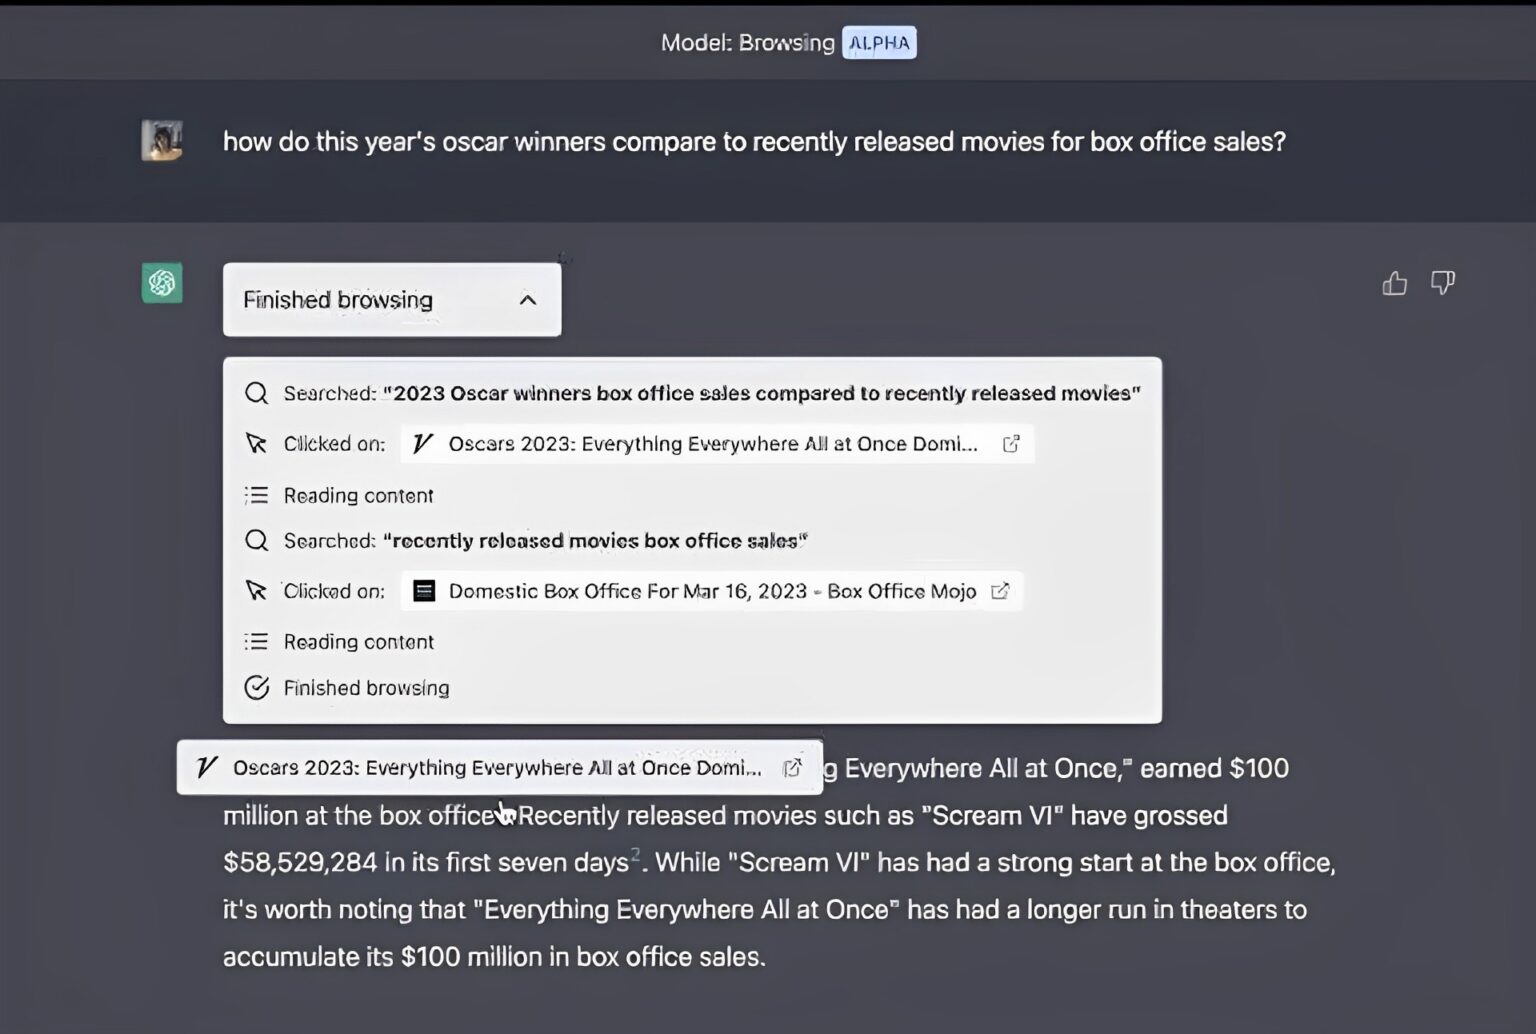The image size is (1536, 1034).
Task: Click the magnifying glass icon beside the first search
Action: (x=256, y=393)
